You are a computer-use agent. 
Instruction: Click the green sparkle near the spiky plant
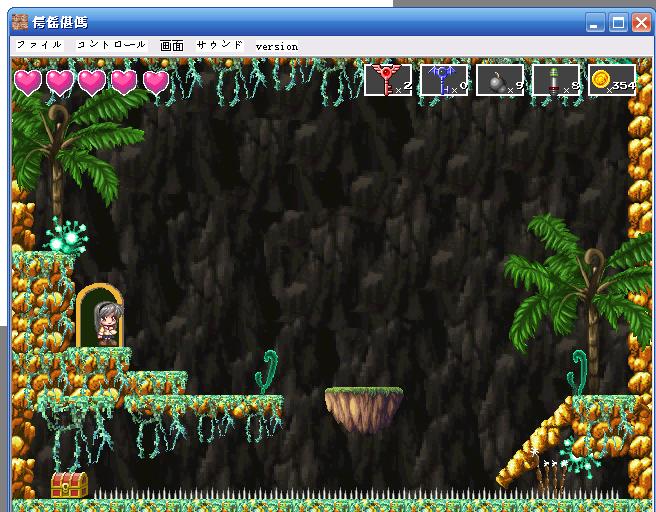(x=581, y=457)
